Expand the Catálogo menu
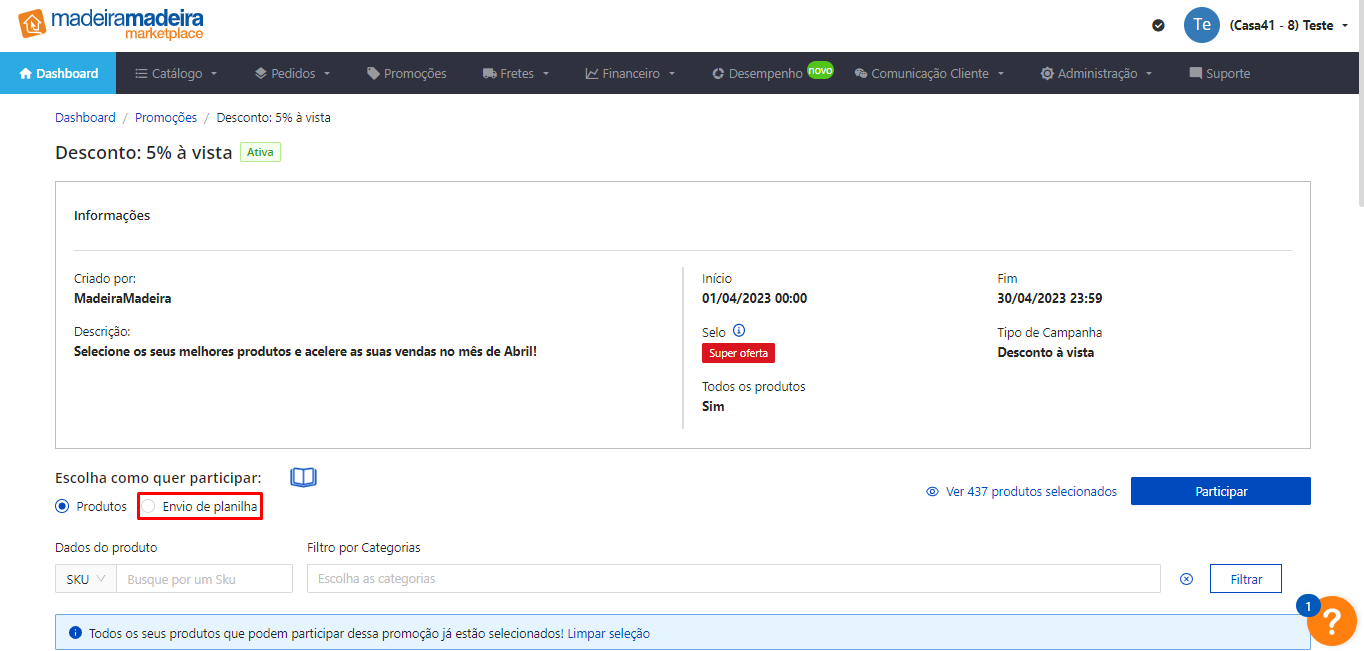The image size is (1364, 651). coord(175,73)
